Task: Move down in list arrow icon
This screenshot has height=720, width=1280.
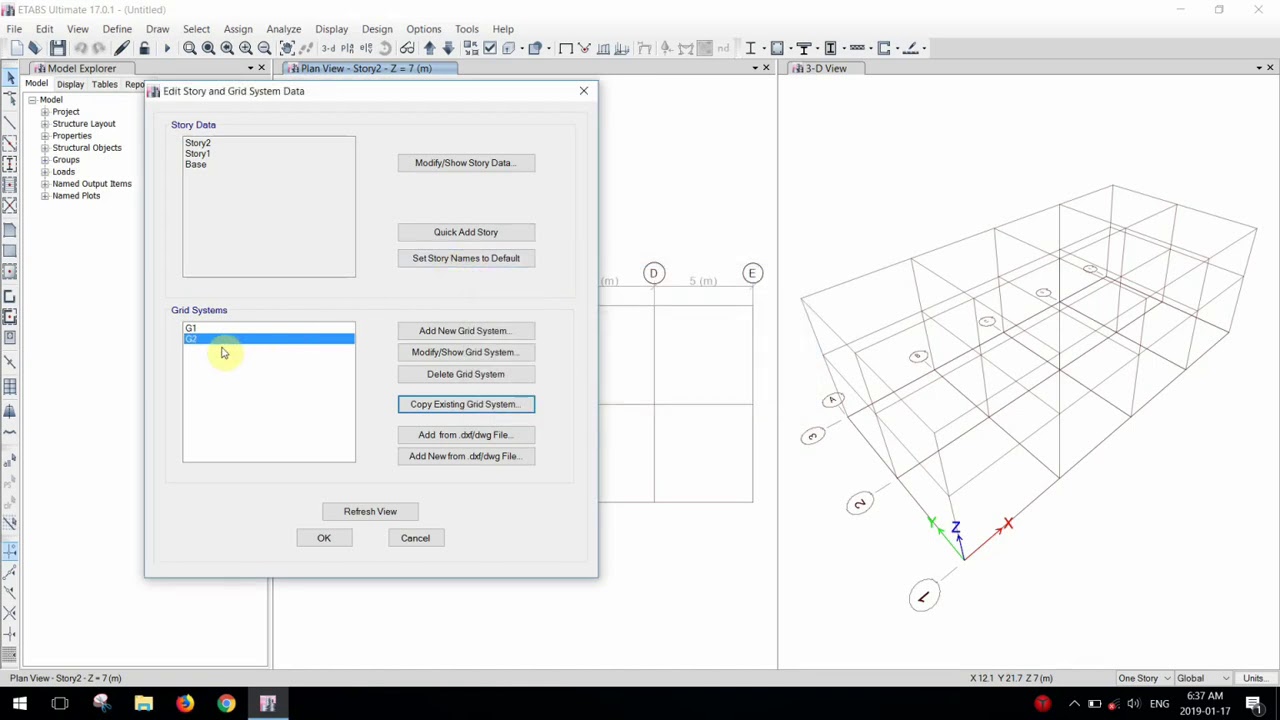Action: click(x=448, y=48)
